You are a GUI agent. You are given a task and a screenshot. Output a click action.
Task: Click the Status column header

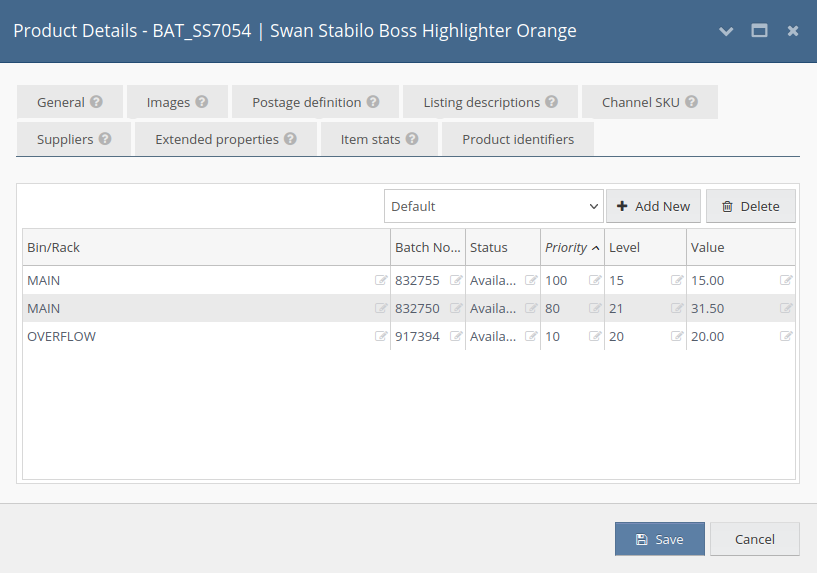tap(503, 247)
